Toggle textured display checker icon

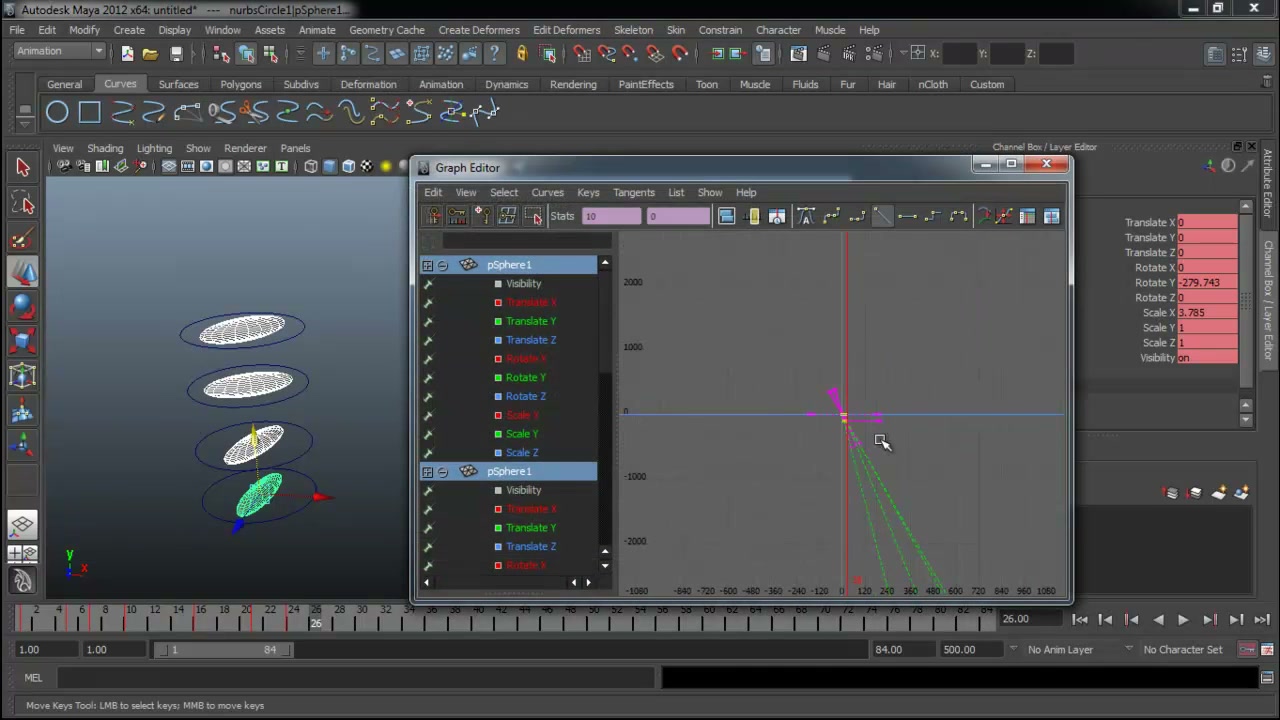367,166
